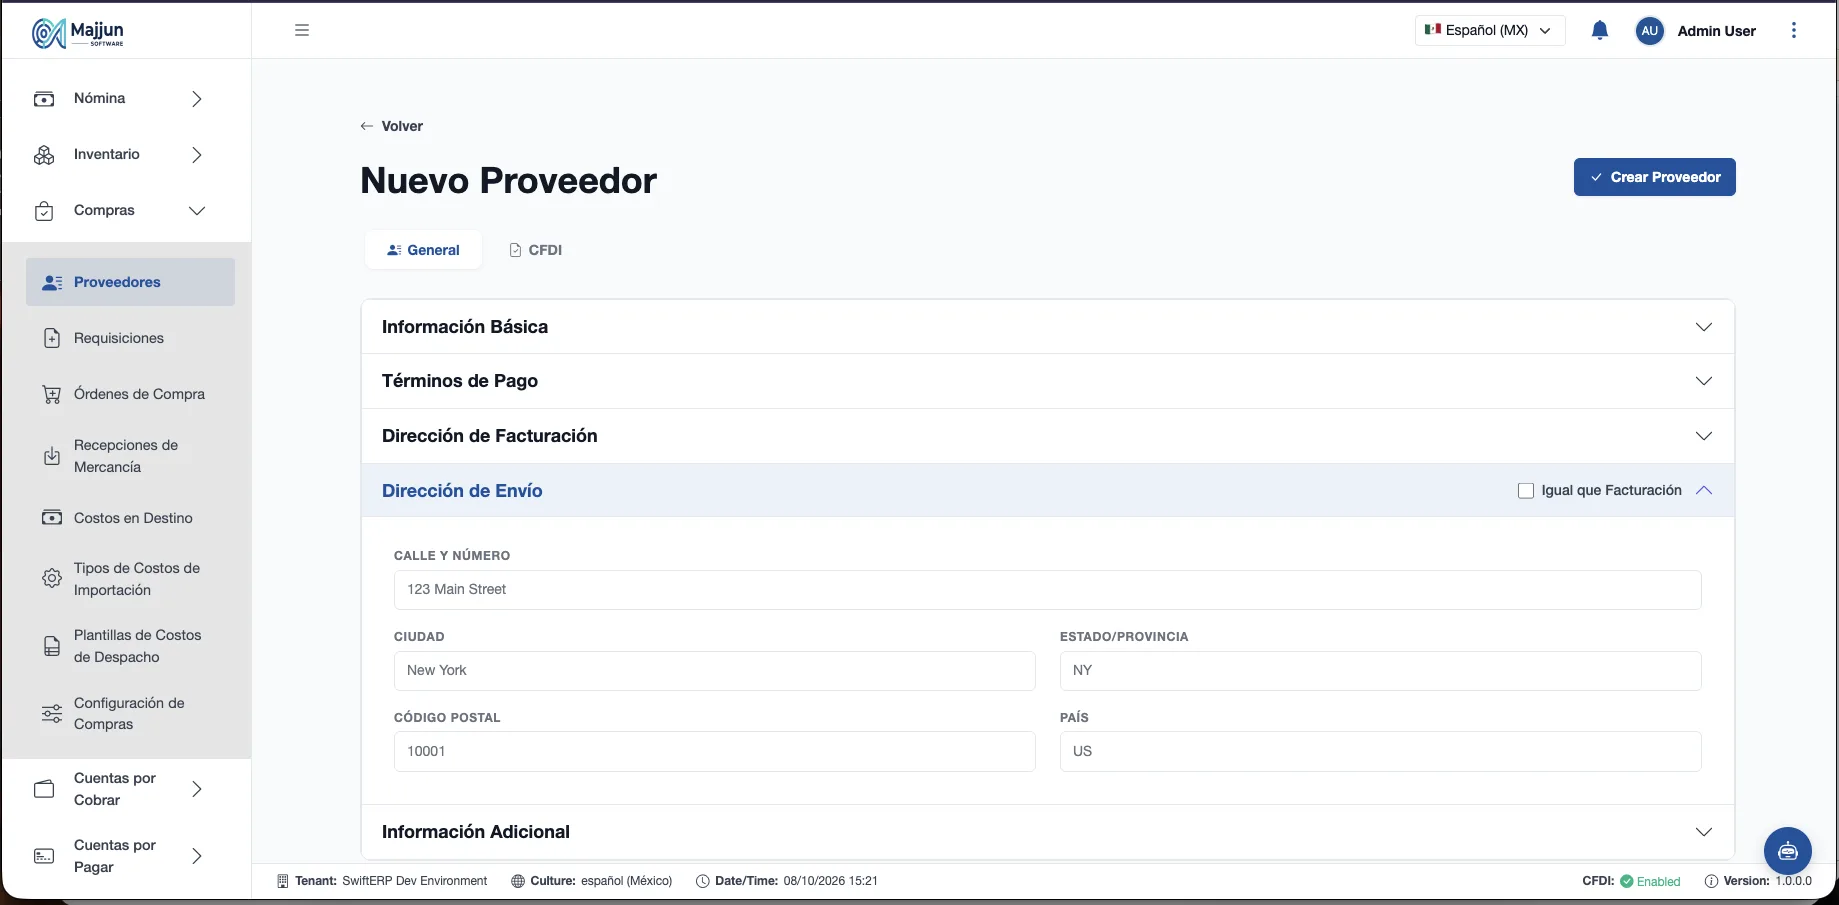The width and height of the screenshot is (1839, 905).
Task: Expand the Términos de Pago section
Action: tap(1048, 381)
